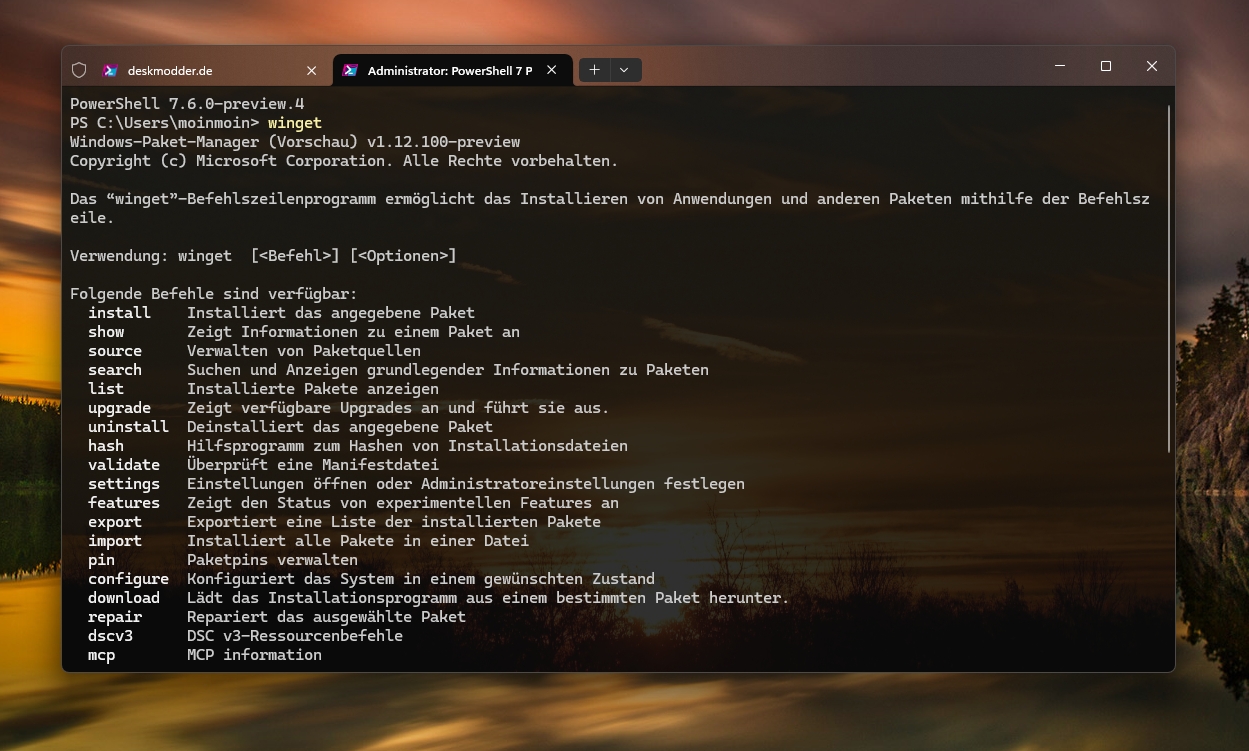Expand the new tab profile dropdown
Viewport: 1249px width, 751px height.
pos(624,70)
